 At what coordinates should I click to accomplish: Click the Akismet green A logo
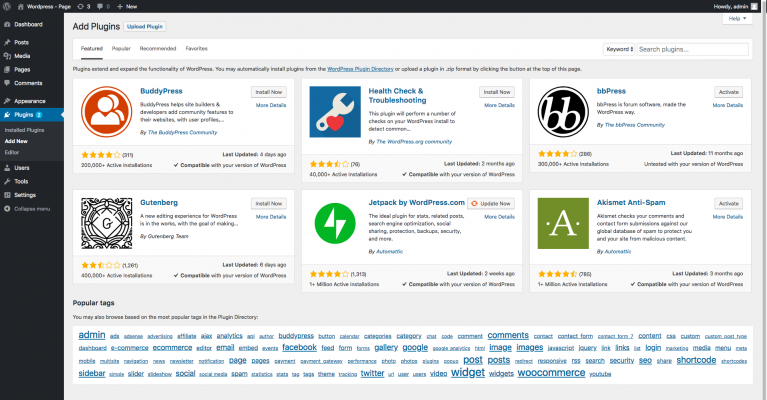click(563, 223)
